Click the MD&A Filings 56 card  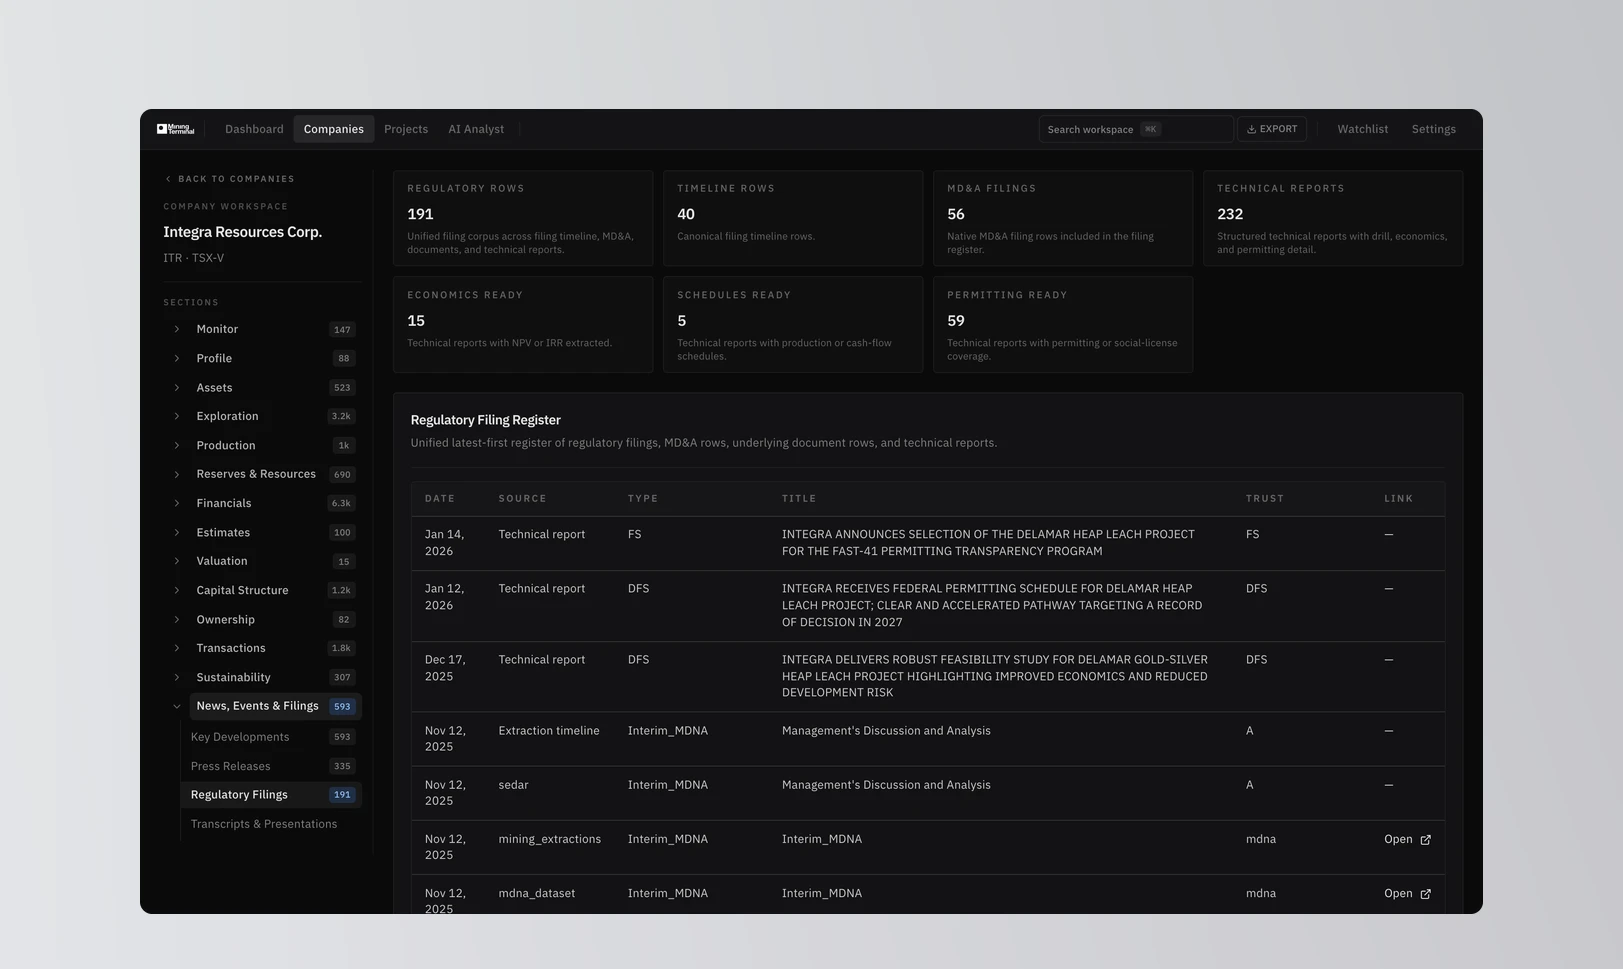(1063, 218)
